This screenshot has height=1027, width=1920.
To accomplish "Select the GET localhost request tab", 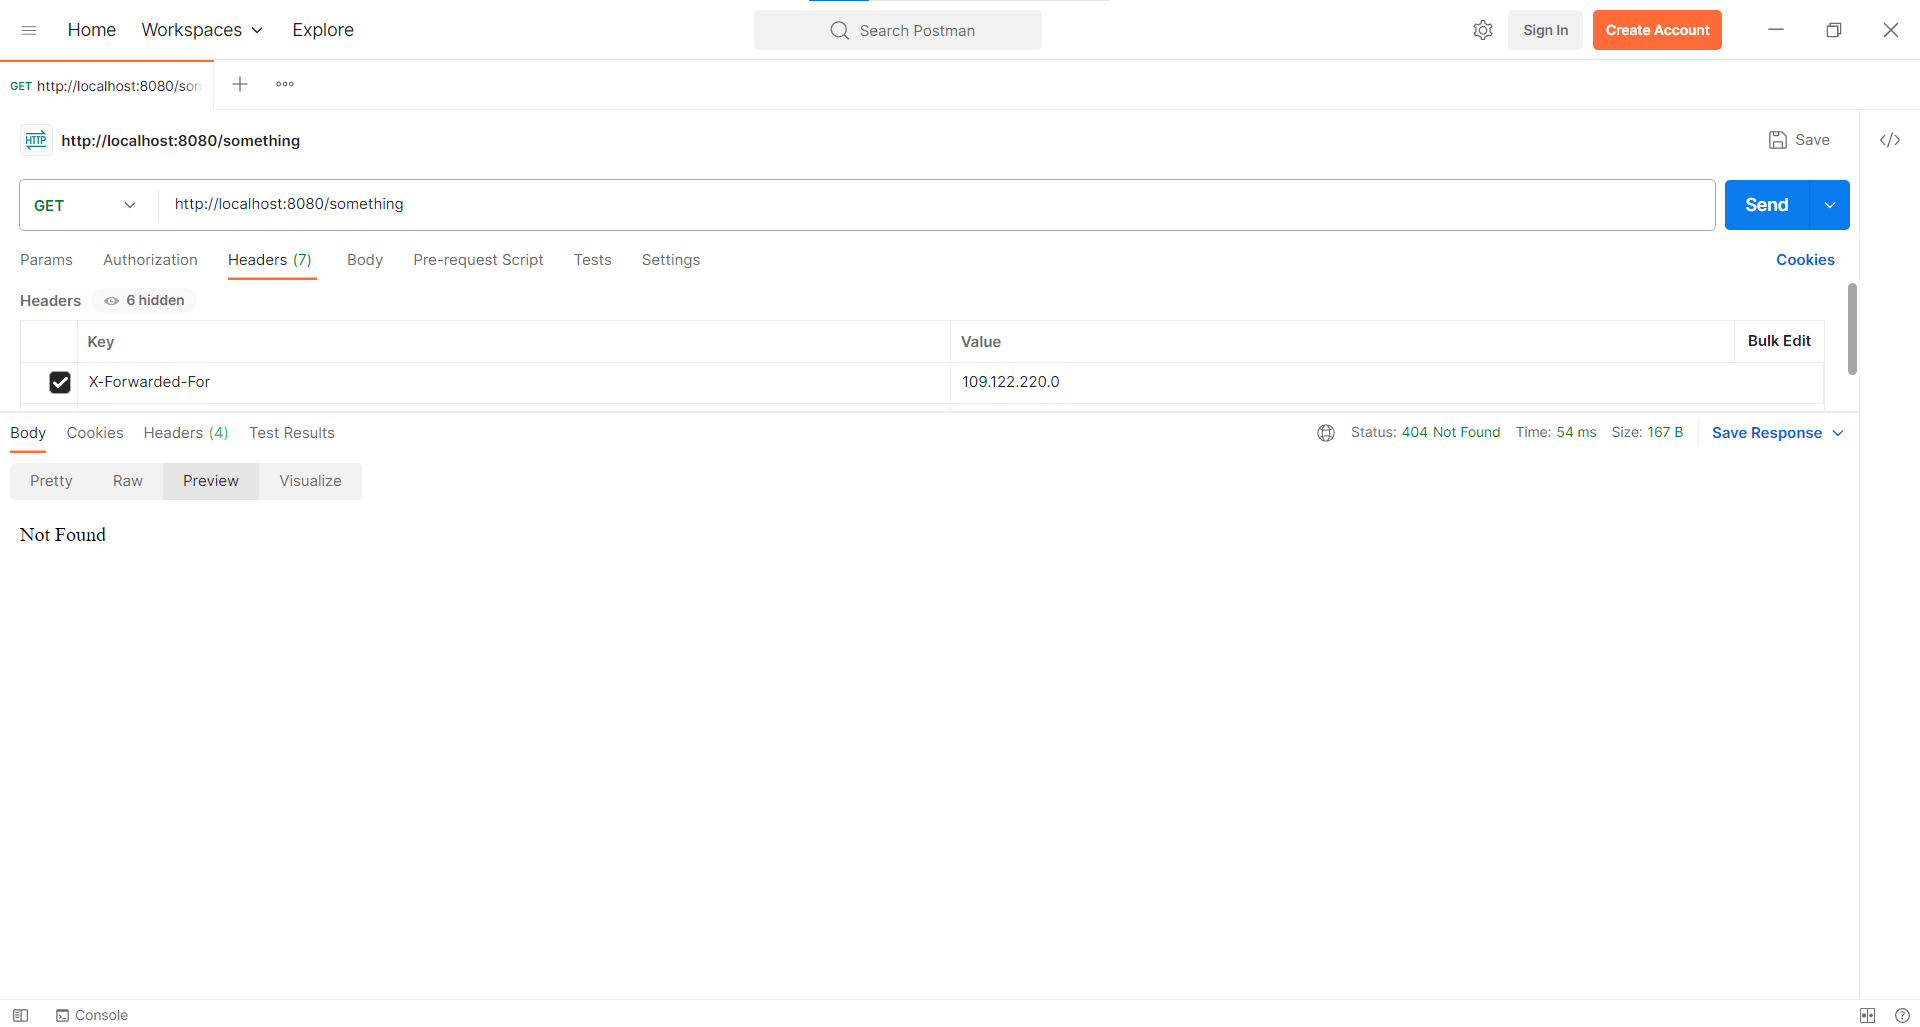I will 107,86.
